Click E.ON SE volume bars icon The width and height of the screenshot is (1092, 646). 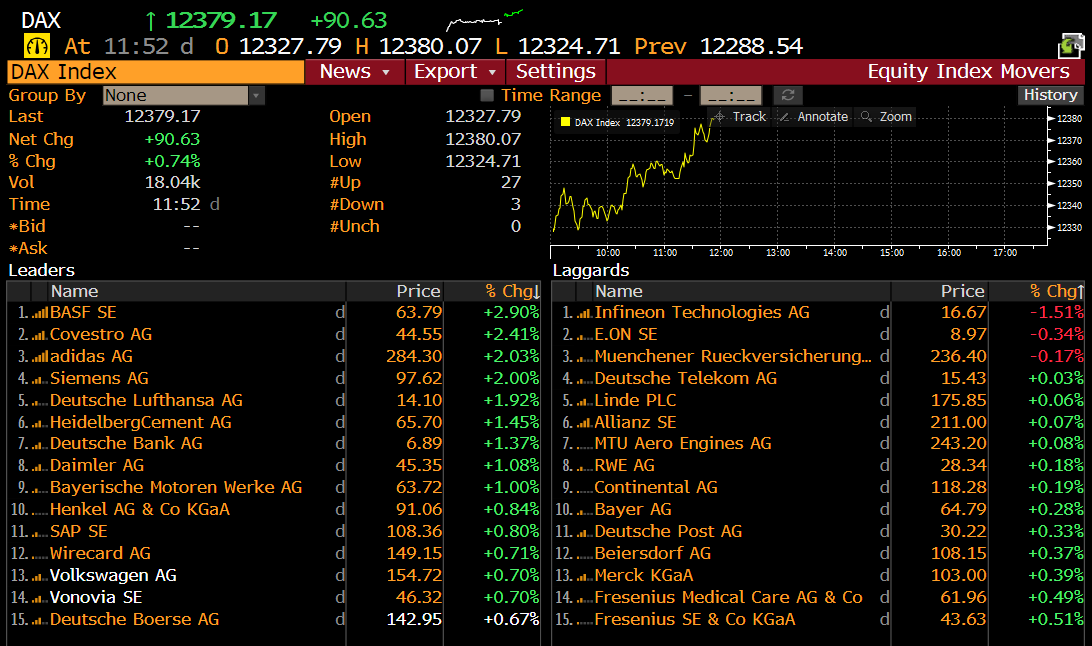coord(584,336)
